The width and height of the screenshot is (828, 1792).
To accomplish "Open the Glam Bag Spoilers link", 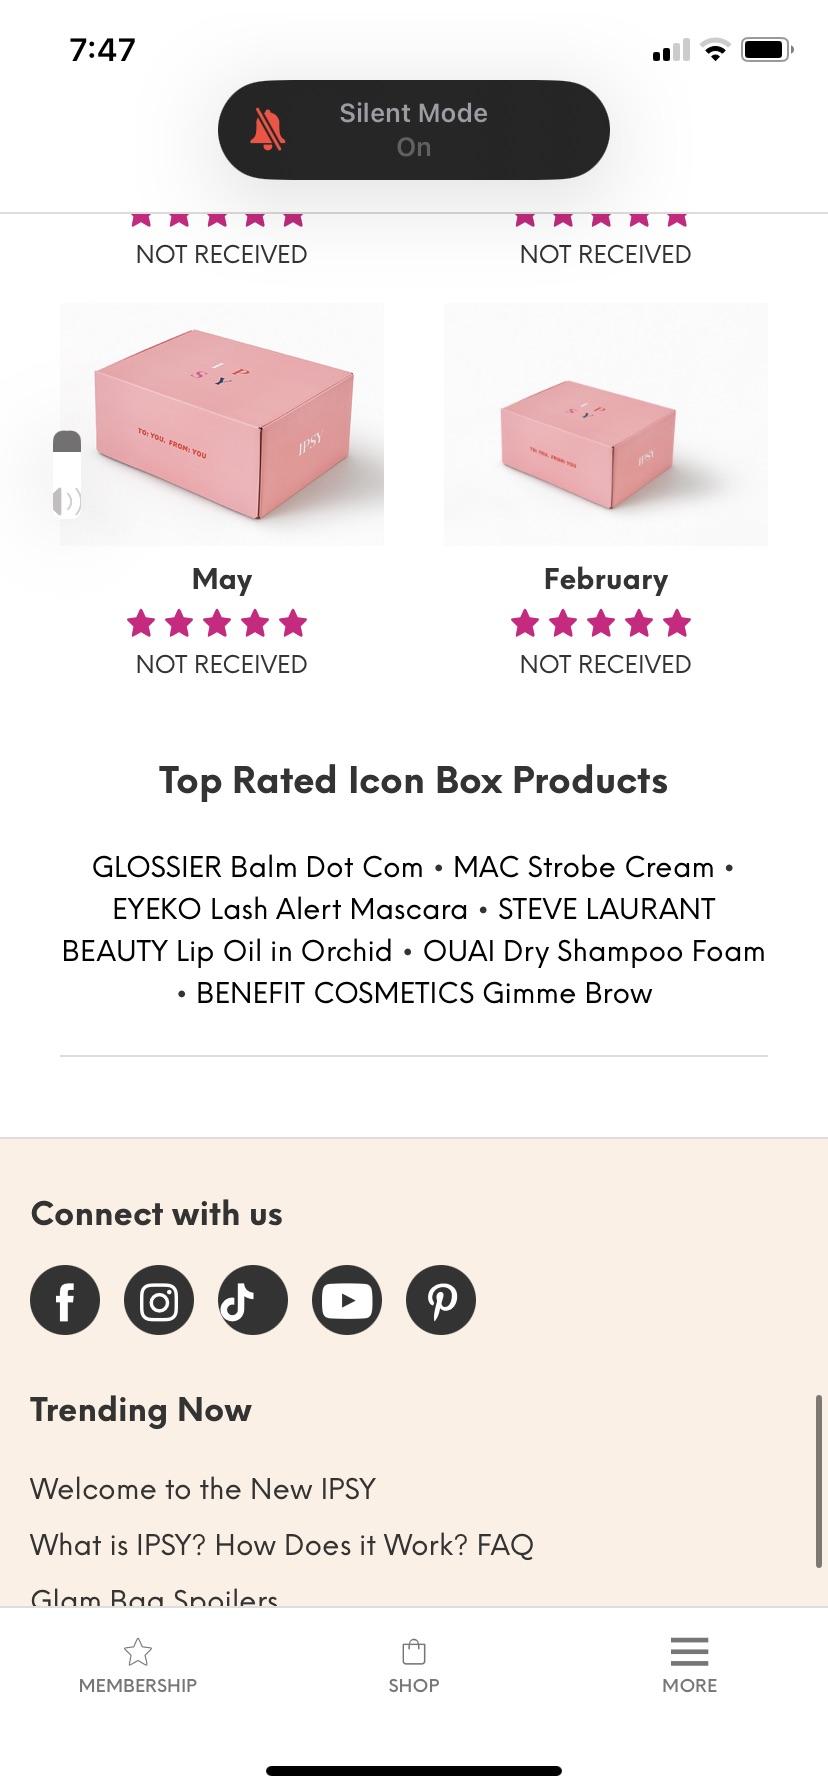I will pos(154,1598).
